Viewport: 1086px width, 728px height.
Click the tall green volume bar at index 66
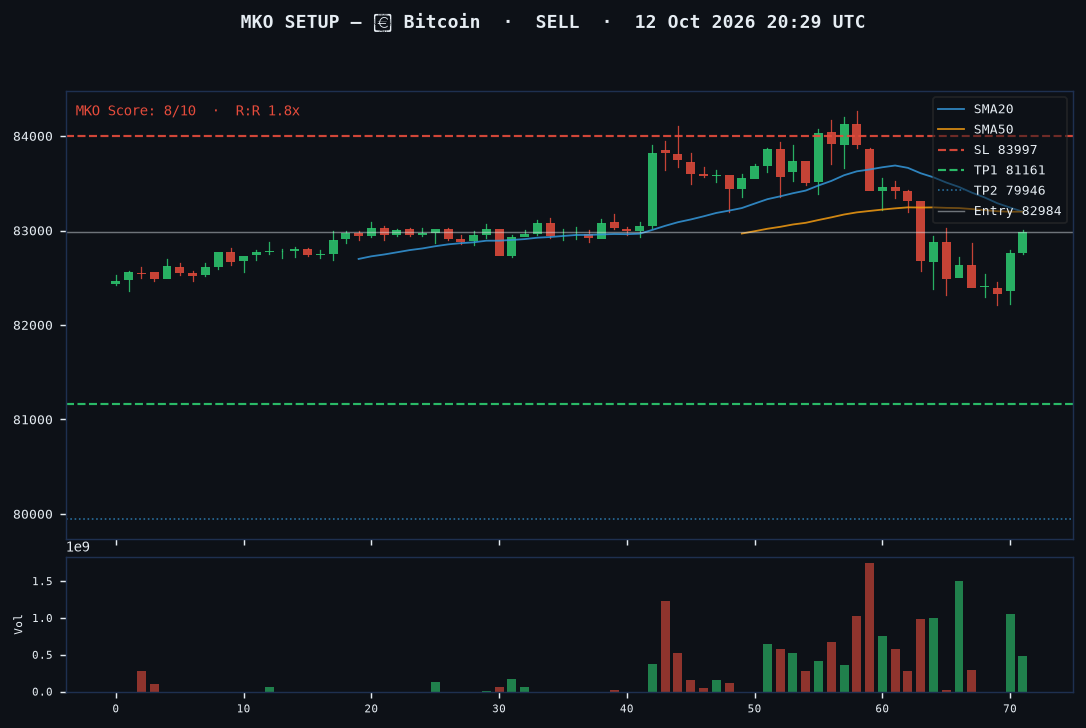tap(959, 637)
